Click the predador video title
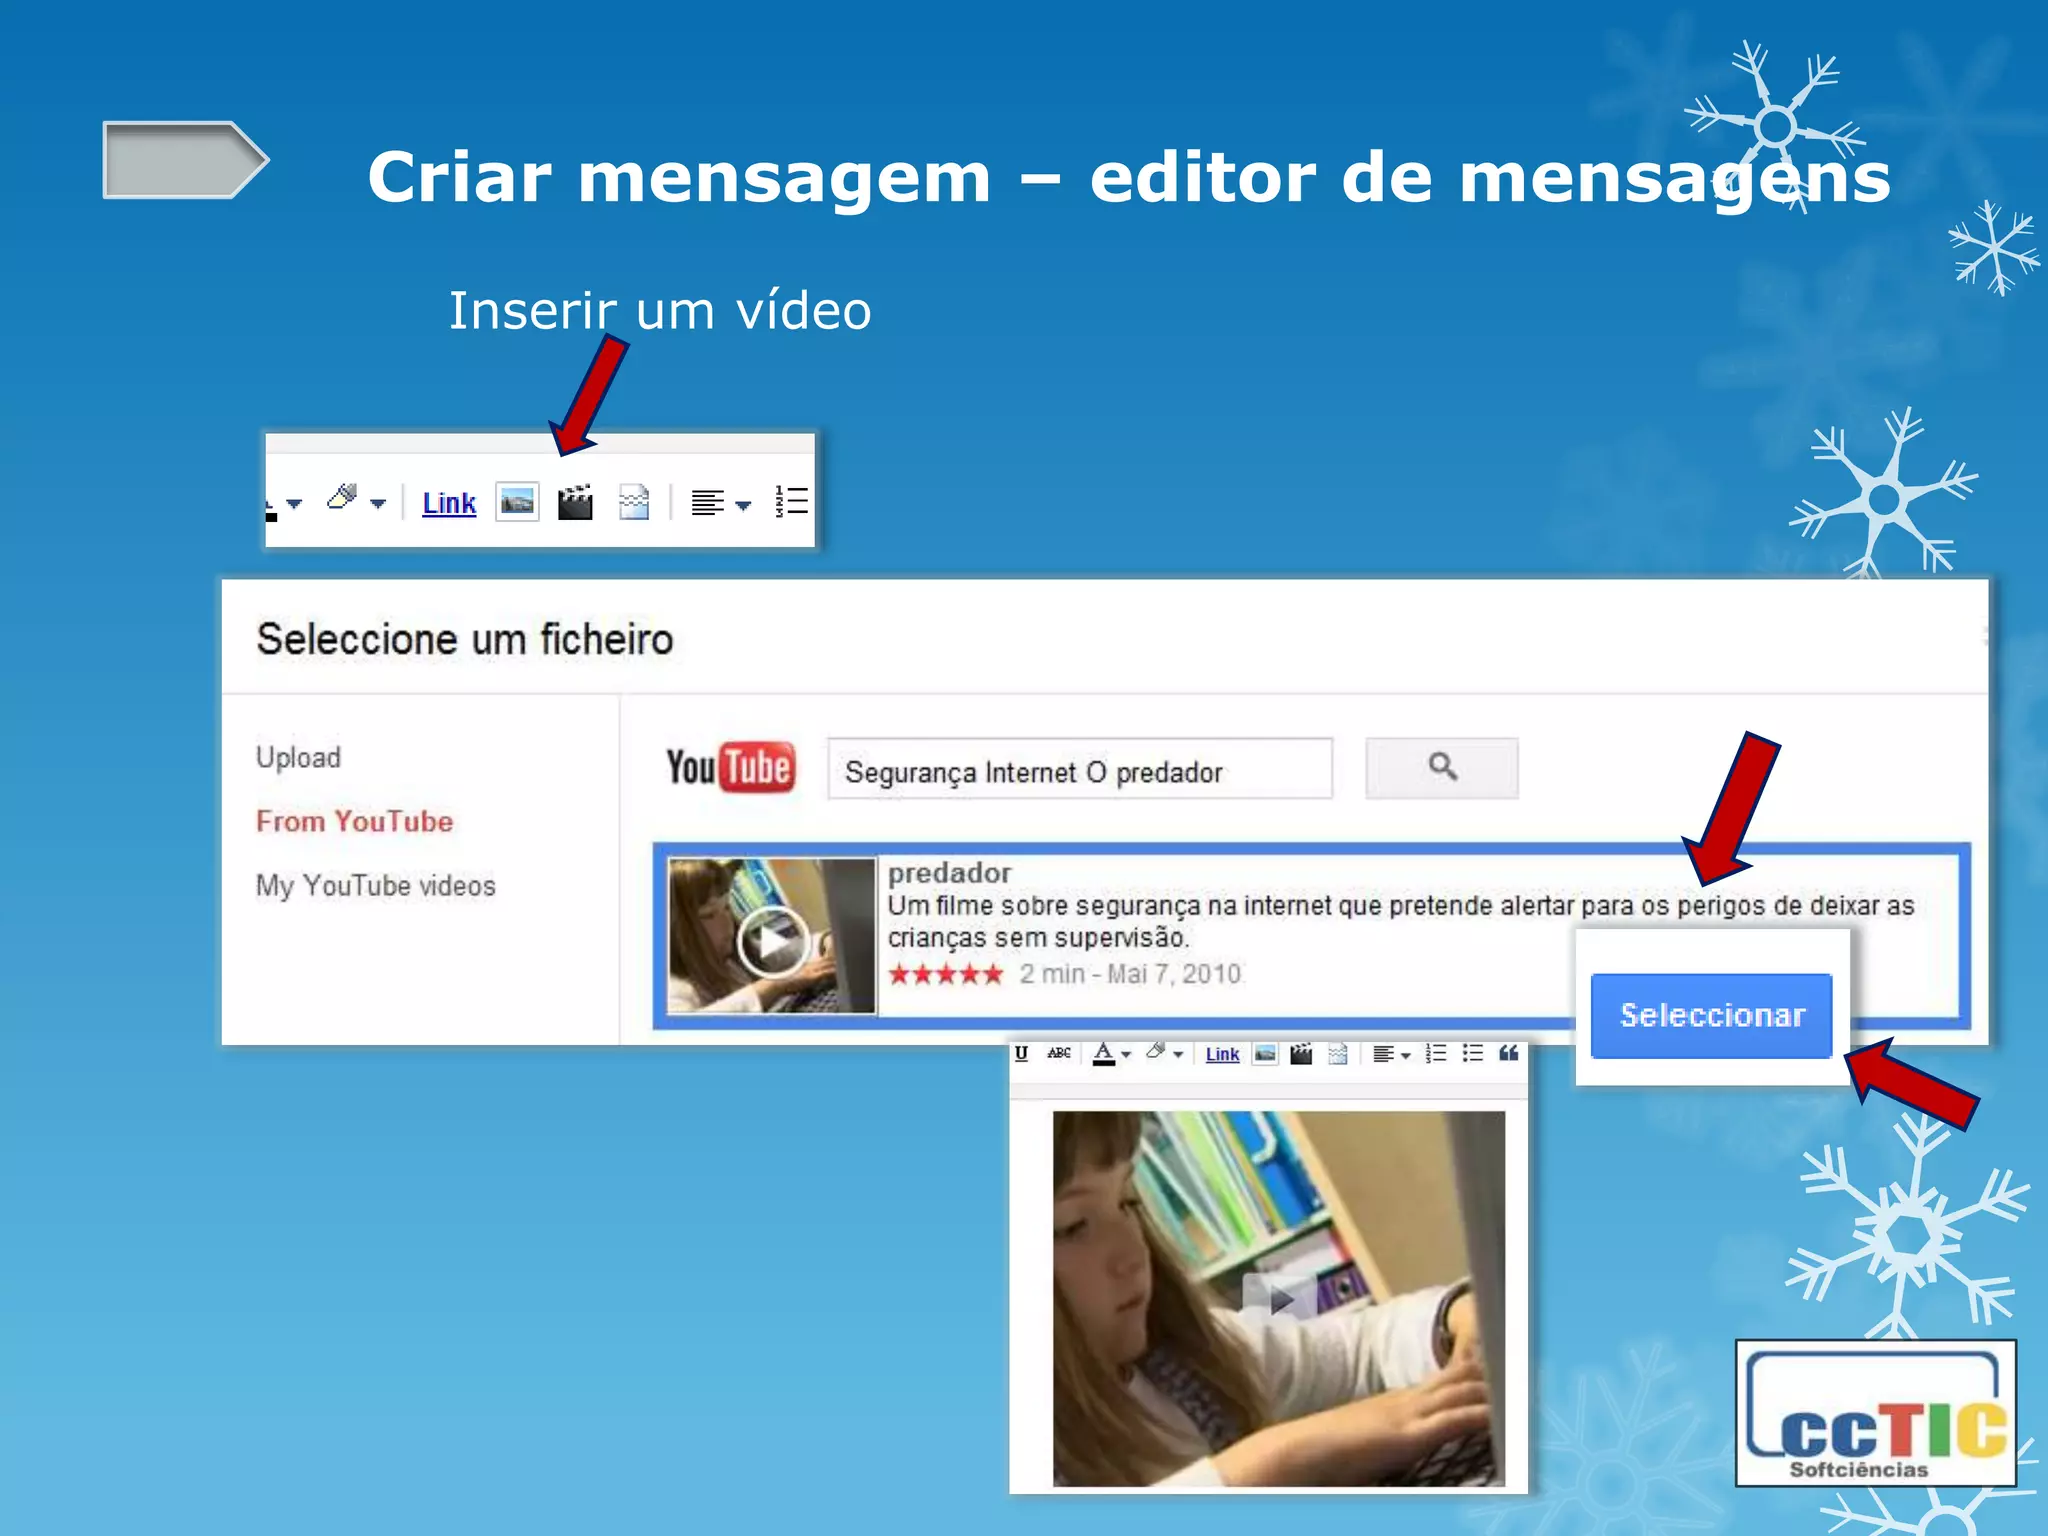Viewport: 2048px width, 1536px height. (x=950, y=873)
